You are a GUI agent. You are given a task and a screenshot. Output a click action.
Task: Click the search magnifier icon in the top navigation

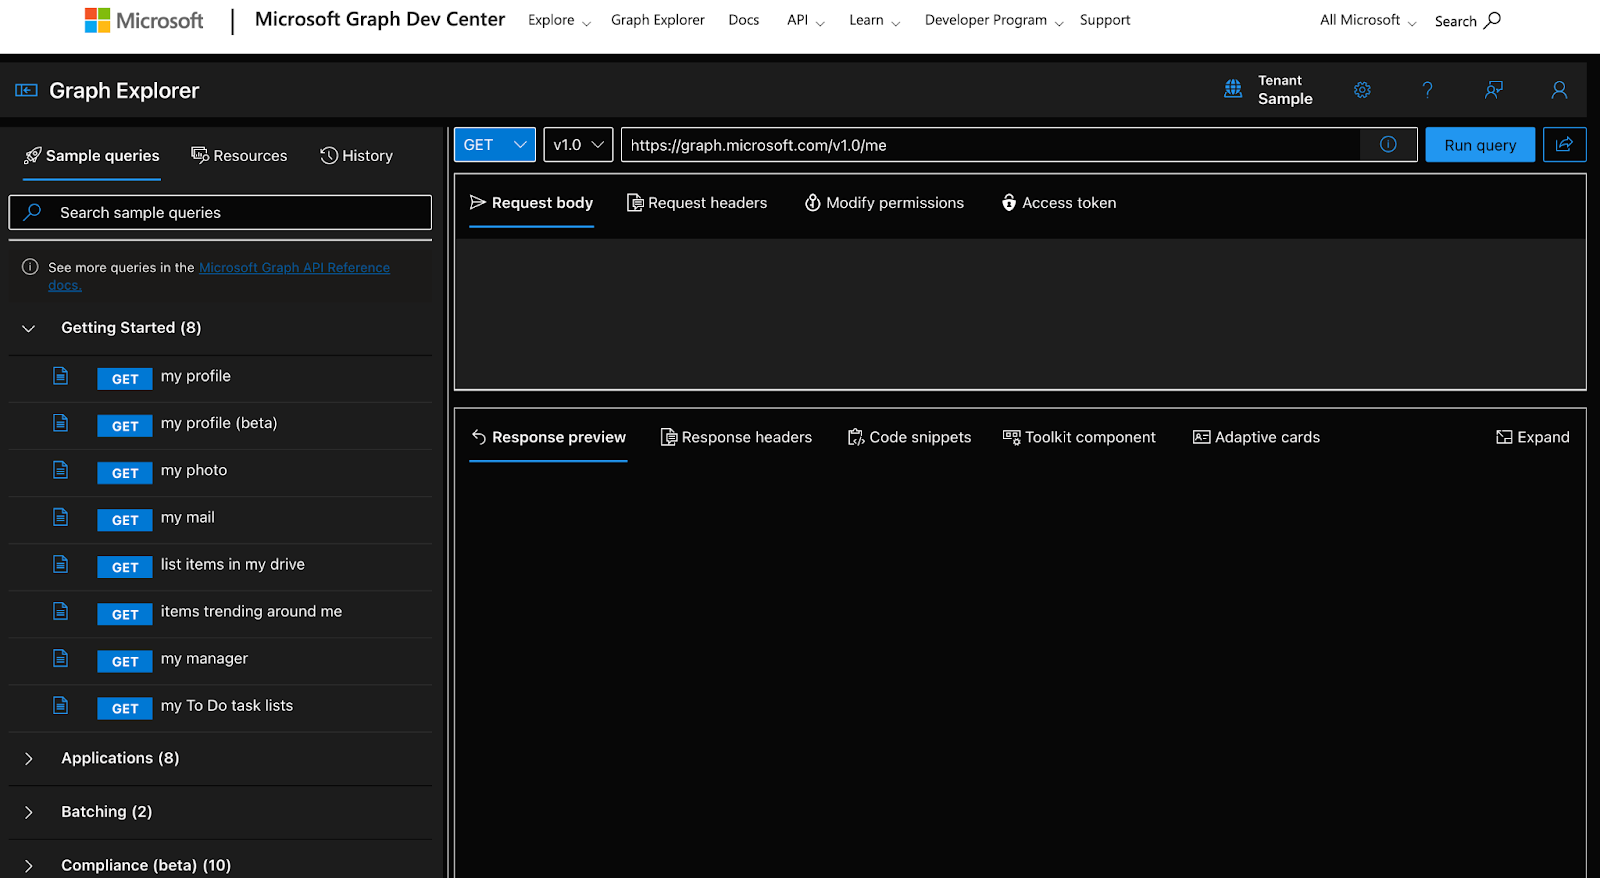[x=1492, y=20]
